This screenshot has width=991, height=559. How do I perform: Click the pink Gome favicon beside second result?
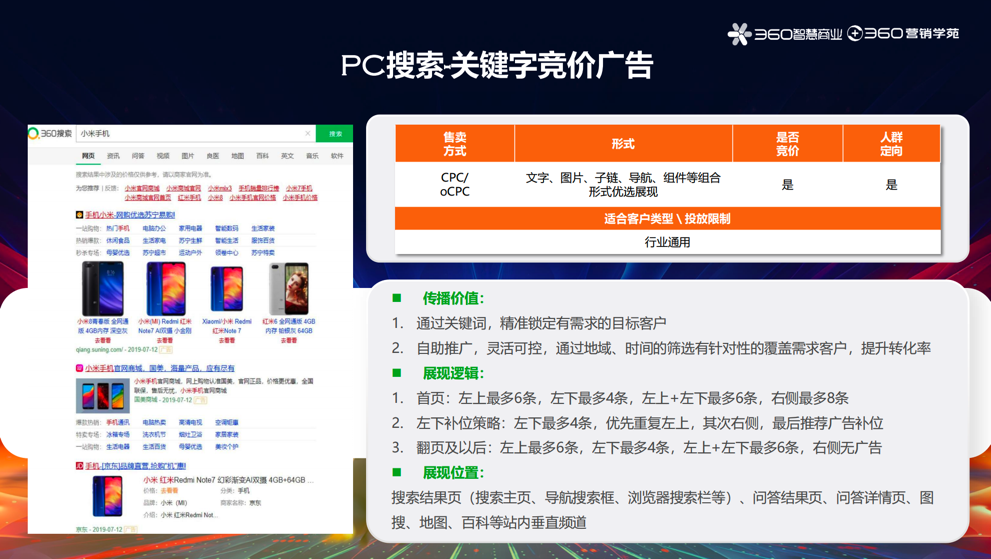point(80,368)
